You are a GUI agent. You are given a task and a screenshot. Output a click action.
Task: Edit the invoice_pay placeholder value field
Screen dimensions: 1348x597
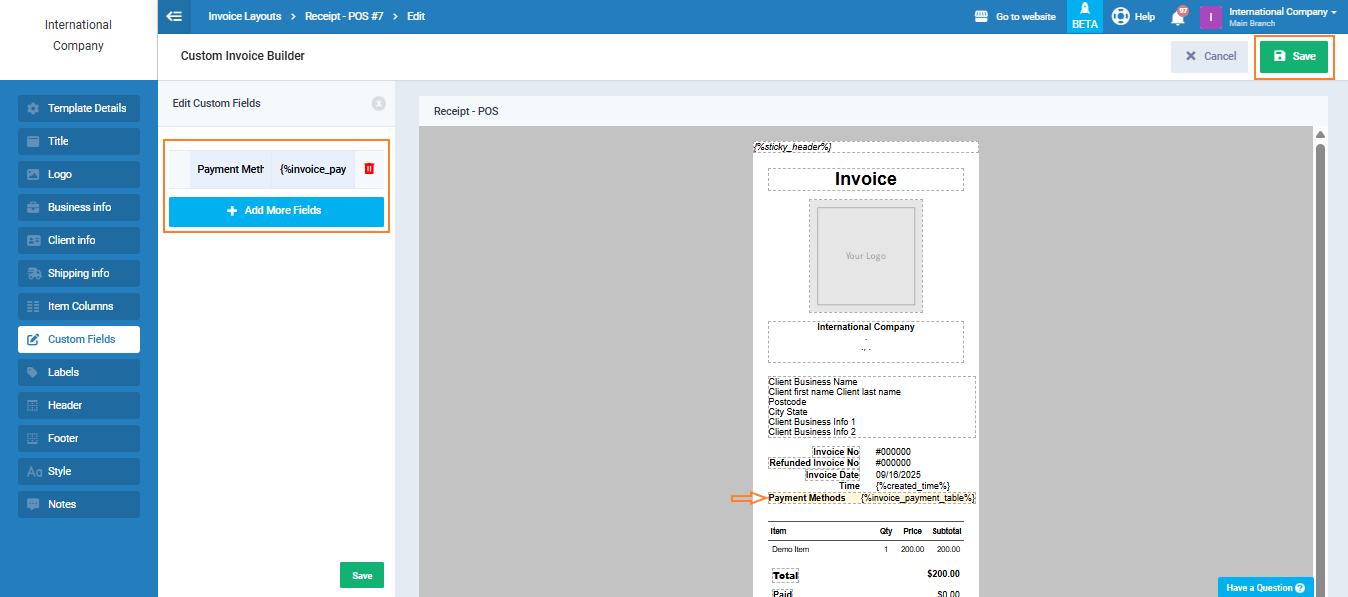(x=313, y=169)
